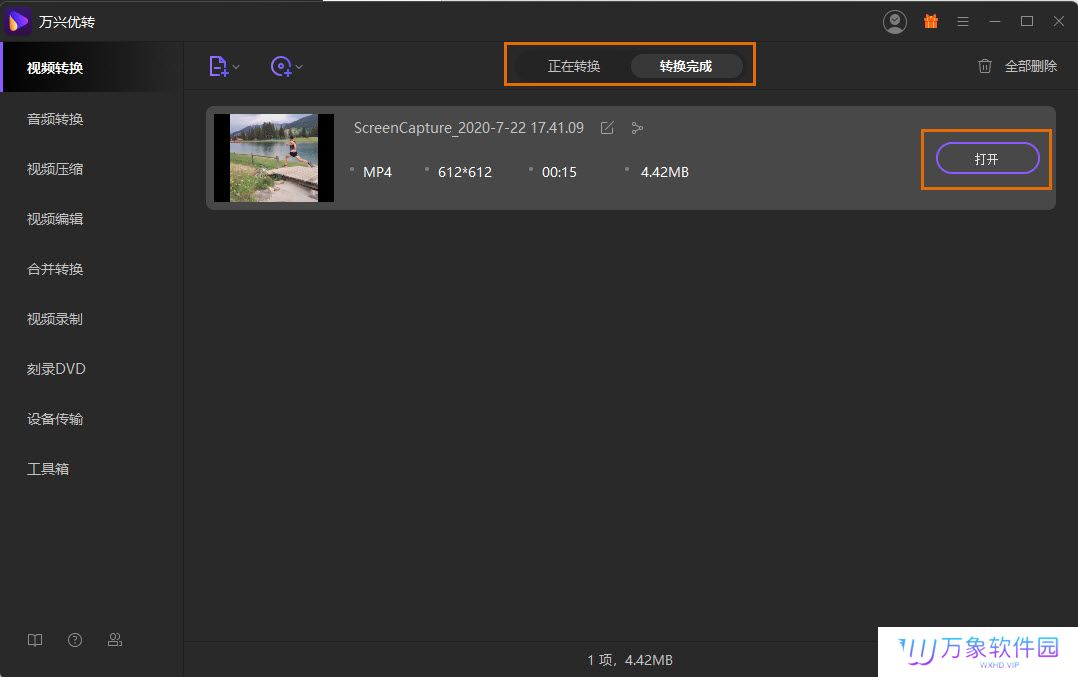The height and width of the screenshot is (677, 1078).
Task: Select the ScreenCapture_2020-7-22 17.41.09 filename
Action: click(469, 128)
